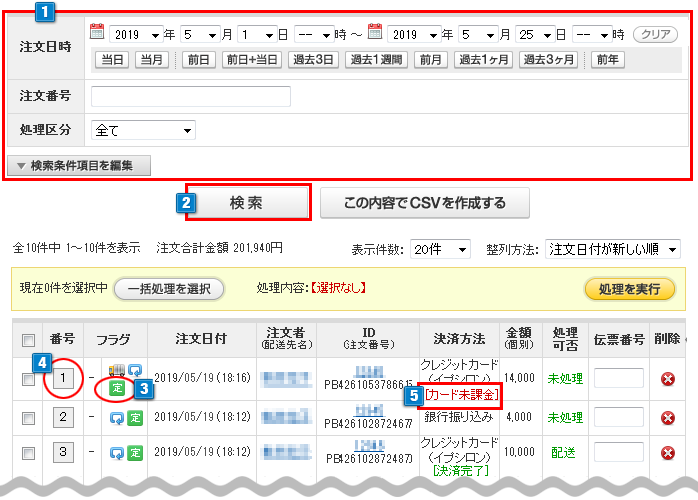Click the green 定 flag icon on order 3
The height and width of the screenshot is (500, 698).
point(135,452)
